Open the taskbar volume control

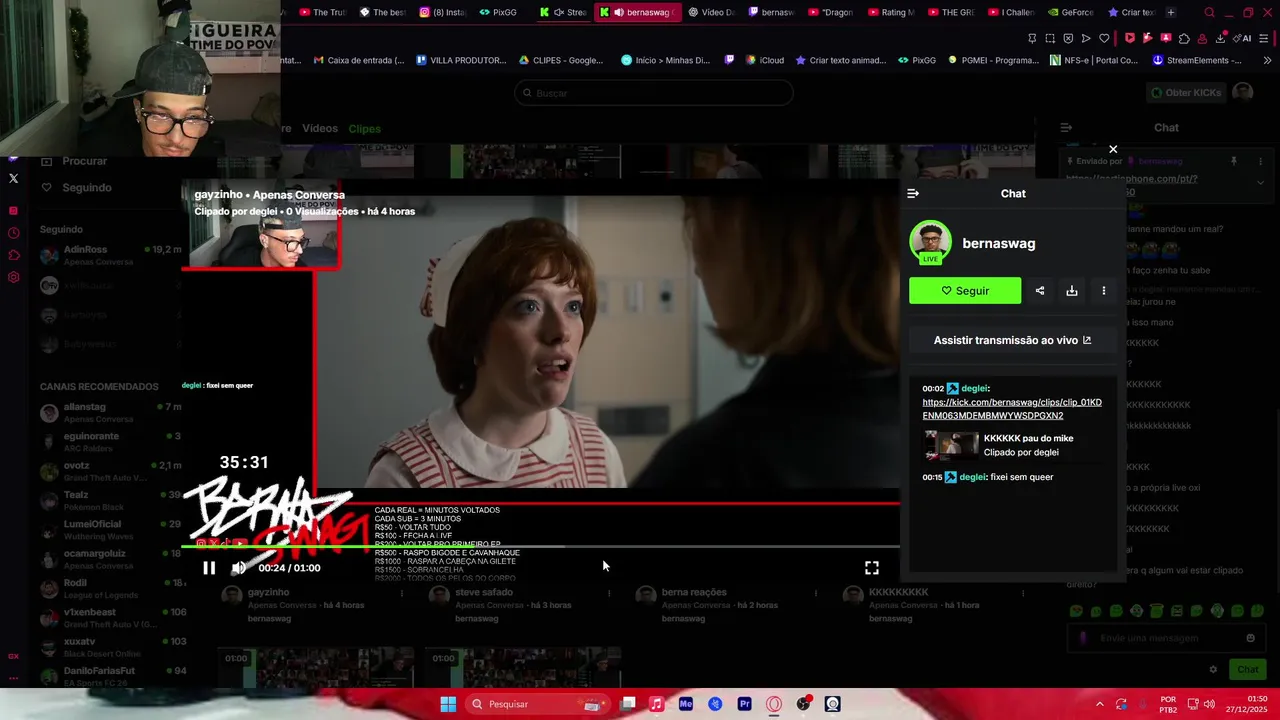click(x=1209, y=704)
